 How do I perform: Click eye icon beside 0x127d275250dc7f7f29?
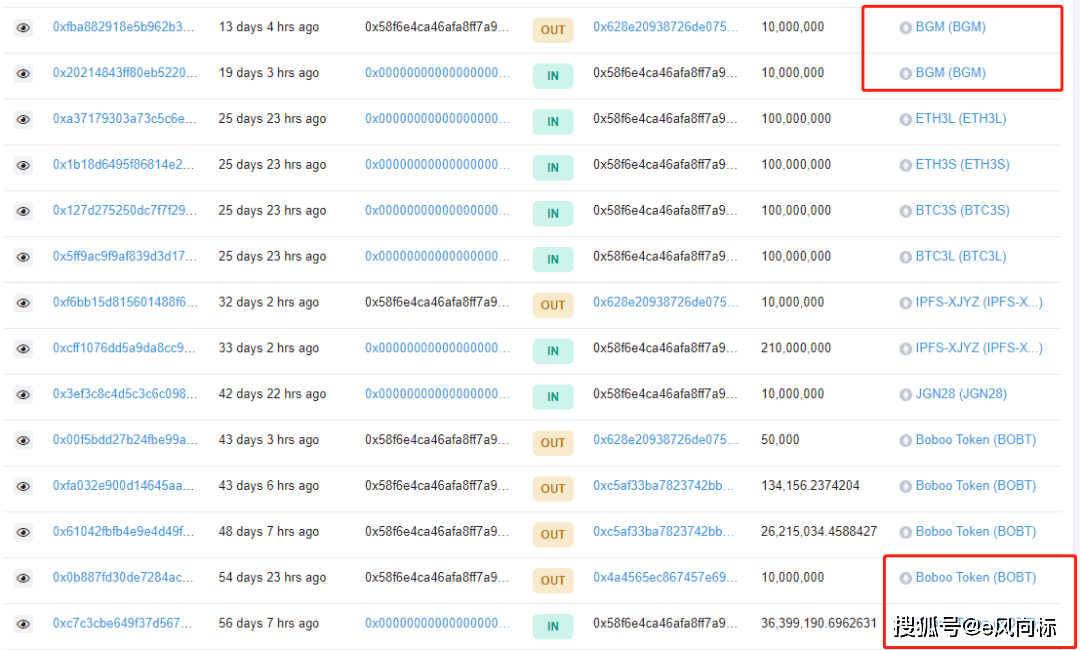click(23, 211)
